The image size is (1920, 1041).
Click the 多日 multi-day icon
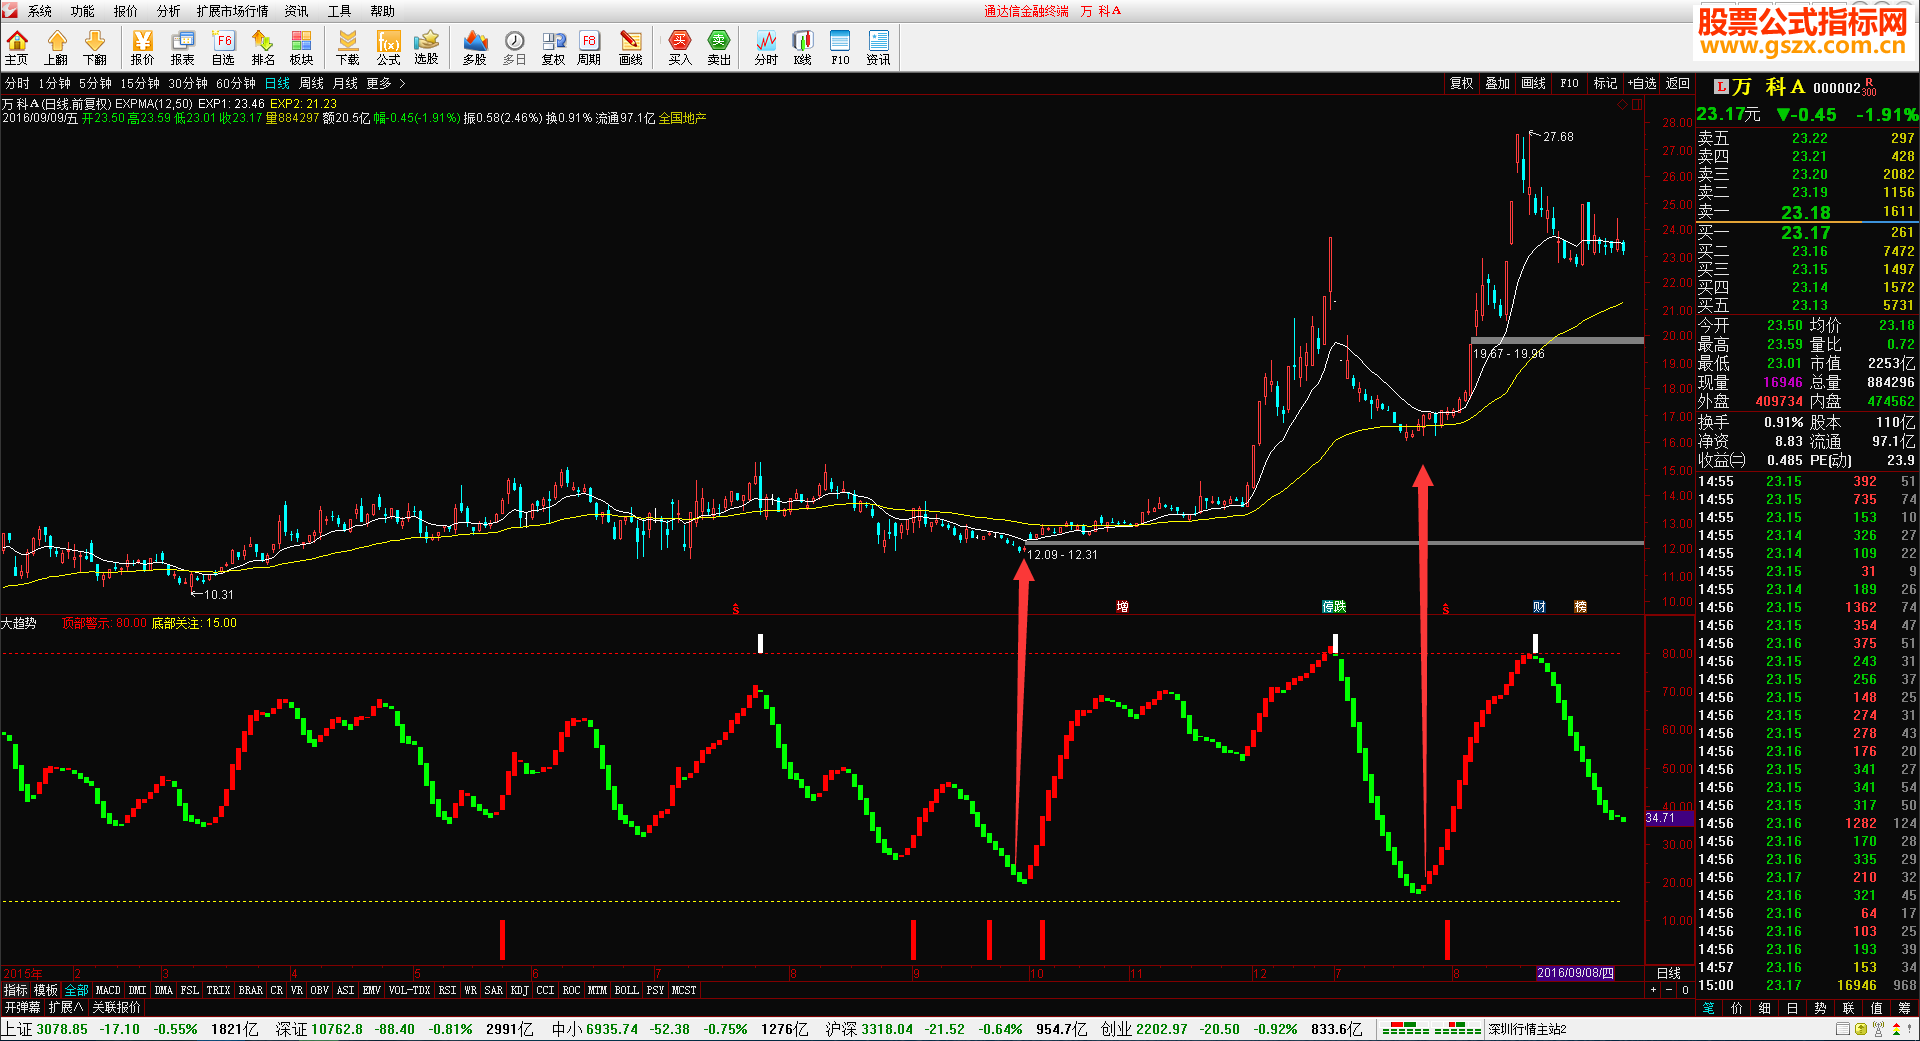click(514, 47)
